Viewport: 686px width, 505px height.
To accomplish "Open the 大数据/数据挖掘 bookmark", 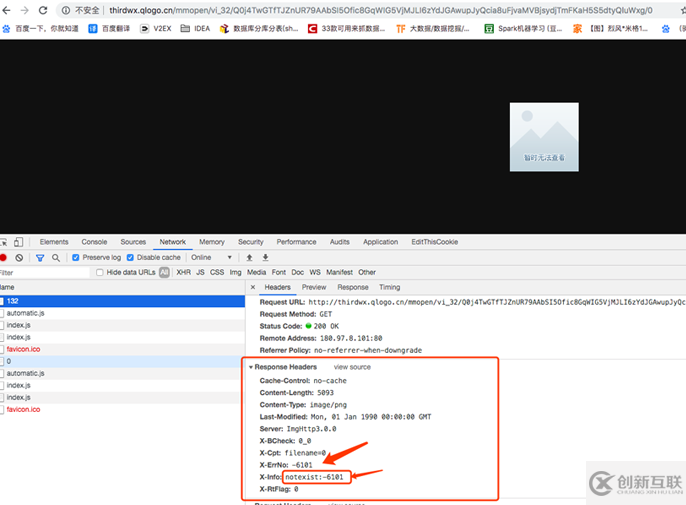I will [433, 28].
